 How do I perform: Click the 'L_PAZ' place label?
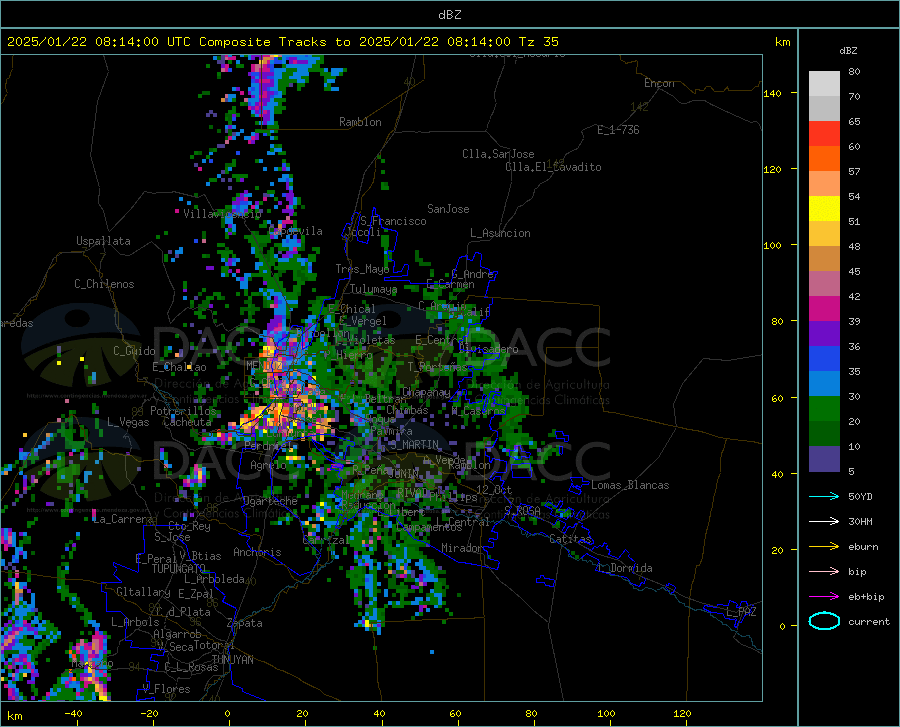click(741, 612)
